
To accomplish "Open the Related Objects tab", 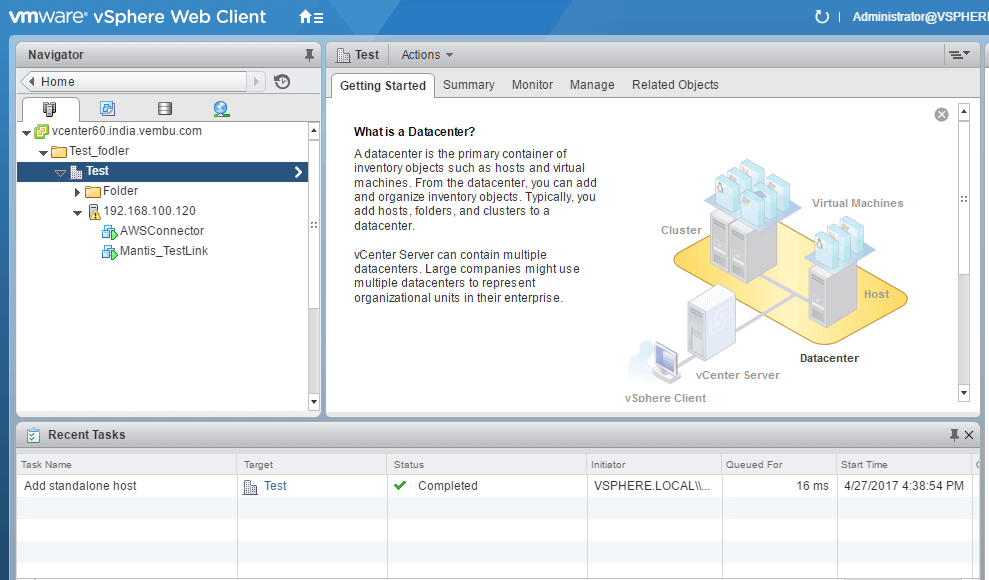I will tap(675, 84).
